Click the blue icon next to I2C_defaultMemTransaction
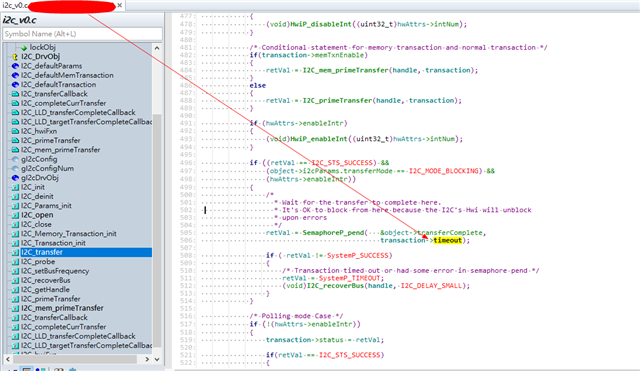The height and width of the screenshot is (371, 640). pyautogui.click(x=15, y=75)
